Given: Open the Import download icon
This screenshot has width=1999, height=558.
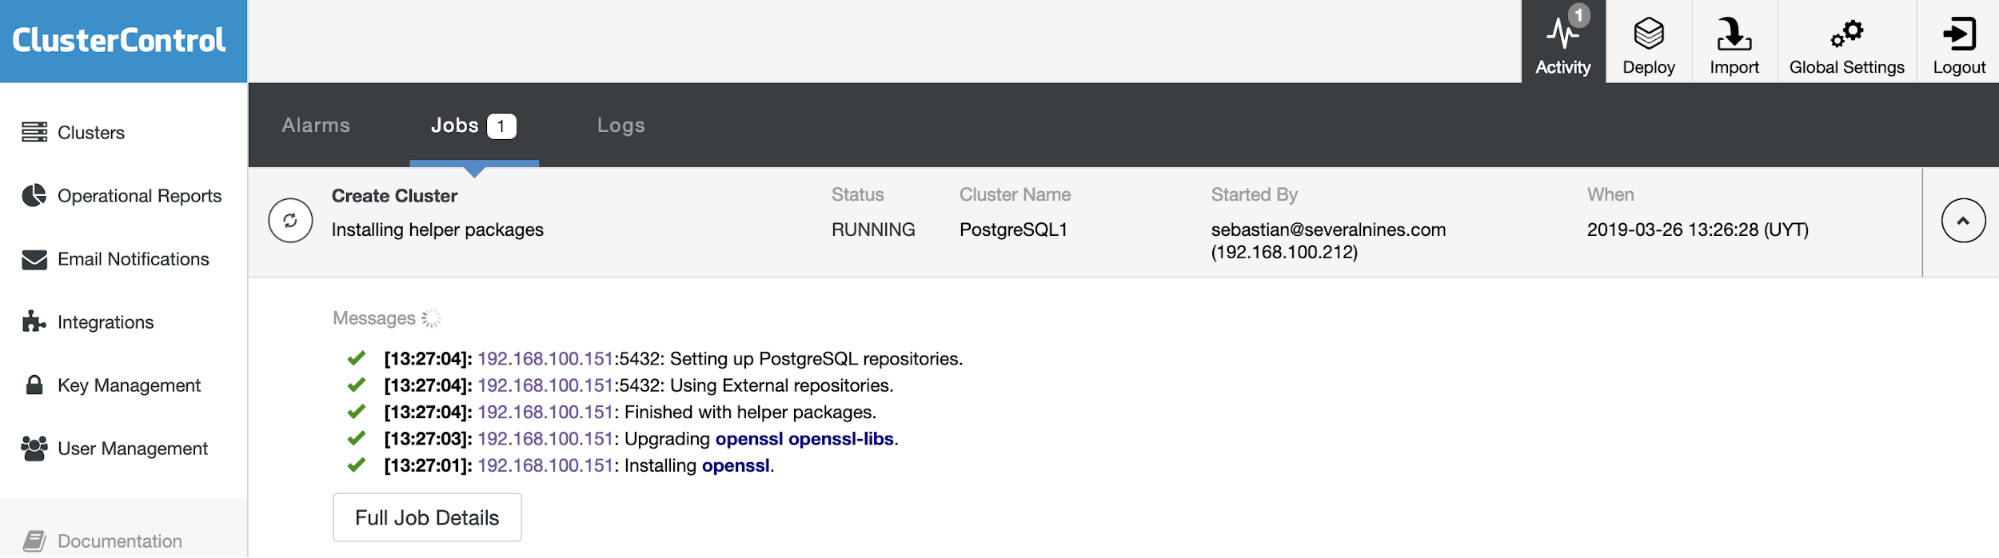Looking at the screenshot, I should pos(1734,34).
